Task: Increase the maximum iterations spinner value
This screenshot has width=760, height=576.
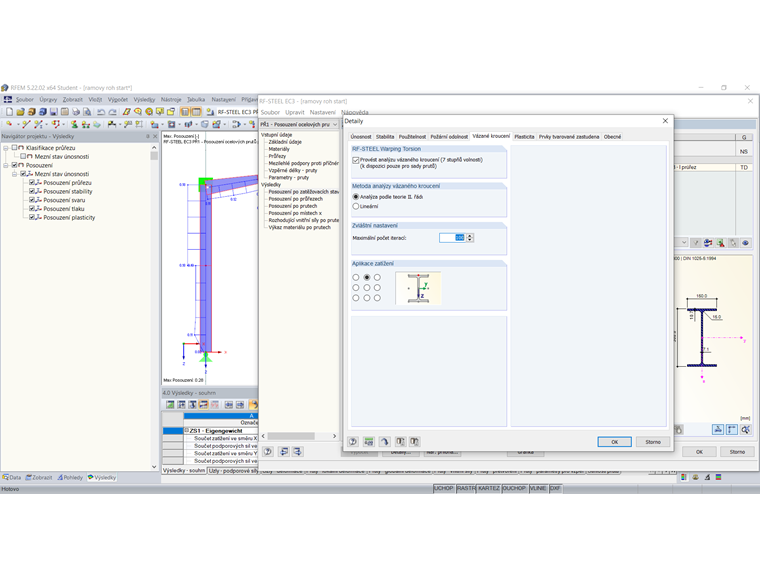Action: [470, 236]
